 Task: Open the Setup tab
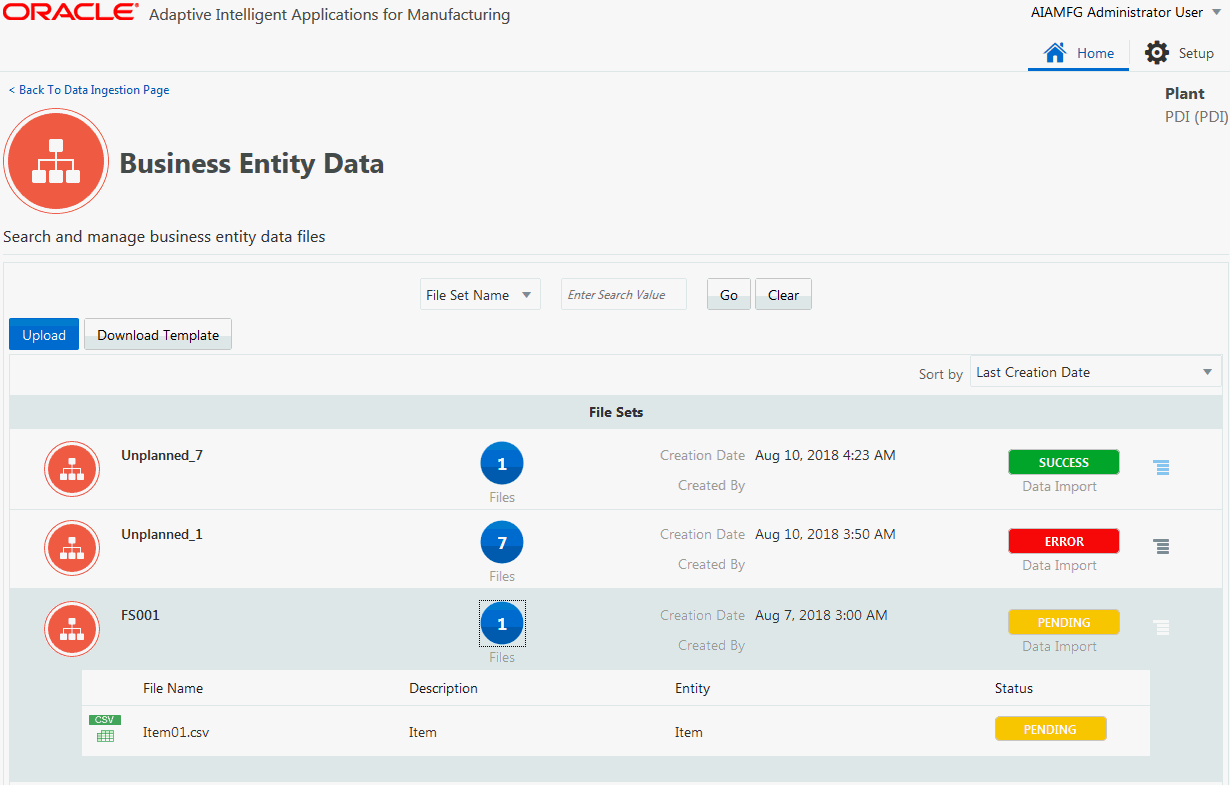coord(1179,53)
